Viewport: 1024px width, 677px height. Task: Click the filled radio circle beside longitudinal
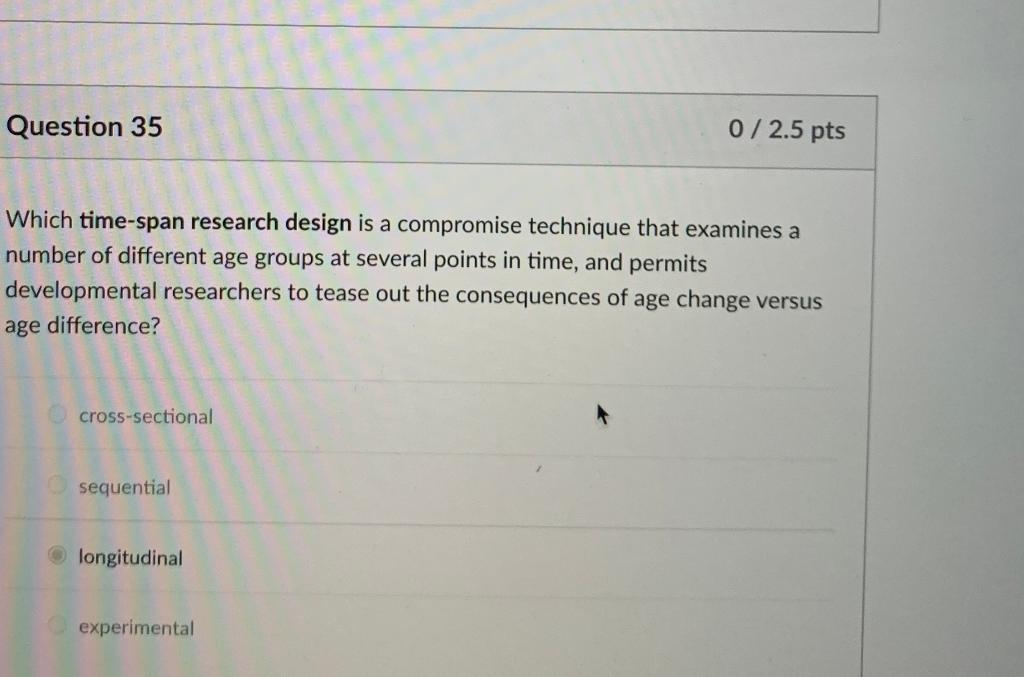[x=57, y=556]
